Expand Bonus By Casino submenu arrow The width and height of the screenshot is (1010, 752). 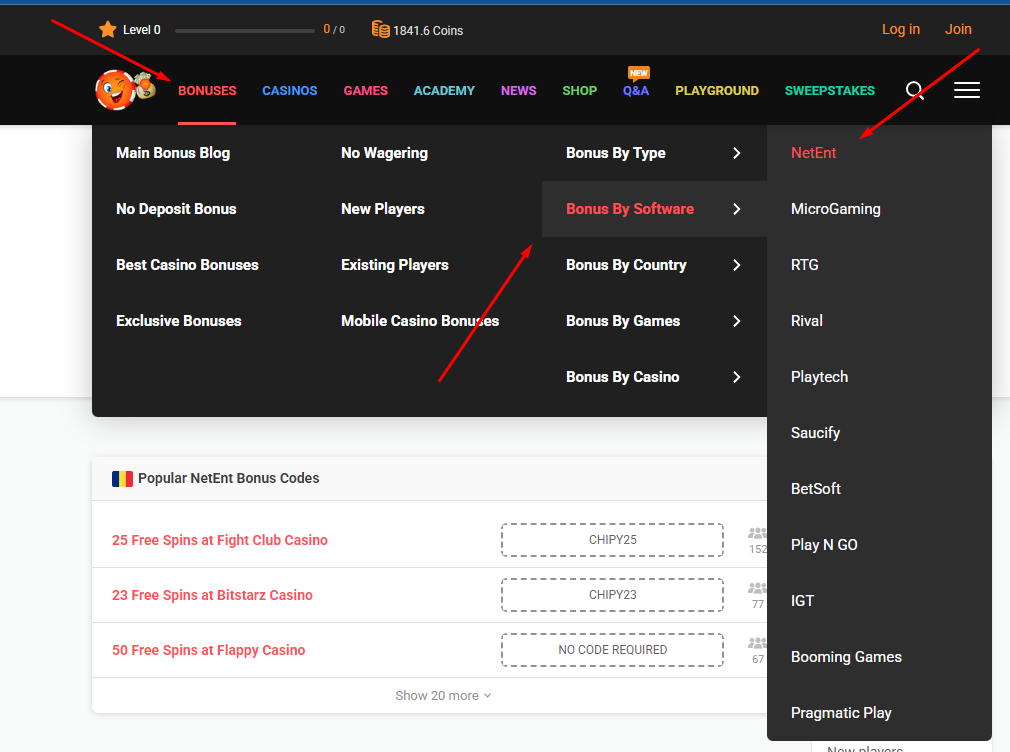coord(737,377)
